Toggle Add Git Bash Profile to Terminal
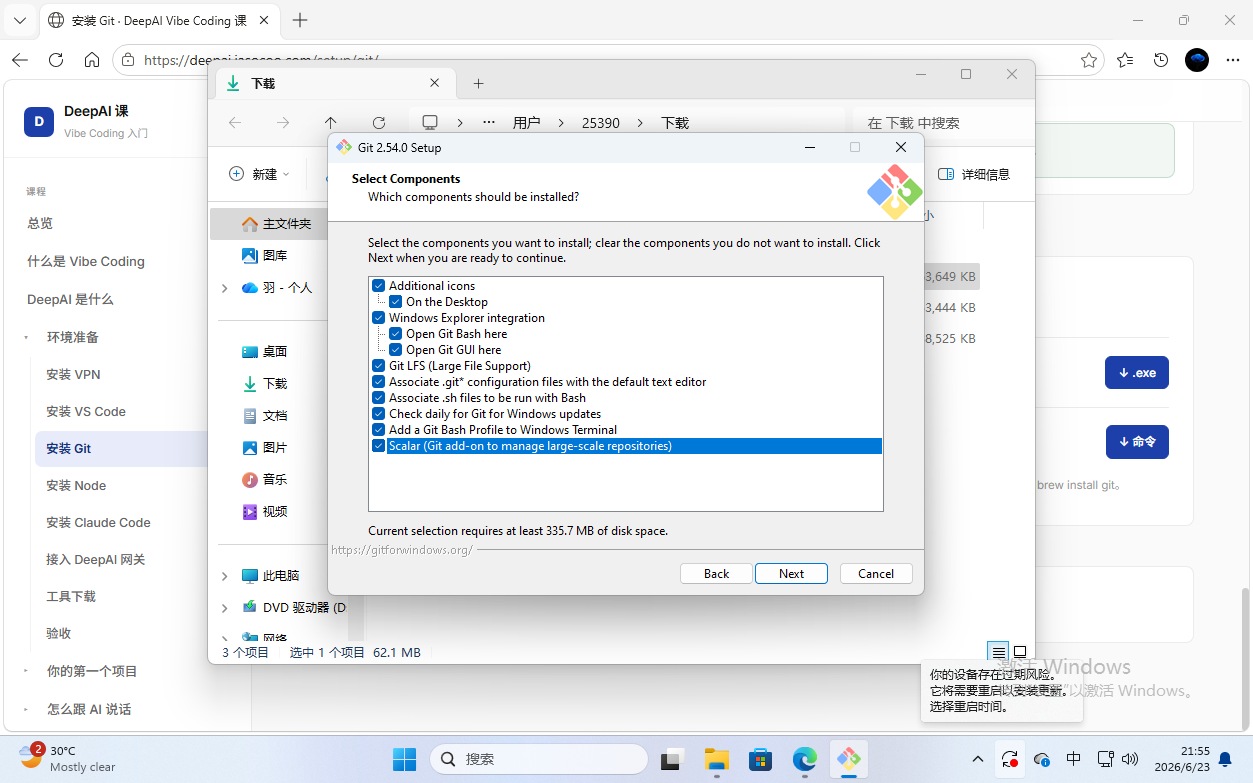Image resolution: width=1253 pixels, height=783 pixels. click(x=379, y=430)
